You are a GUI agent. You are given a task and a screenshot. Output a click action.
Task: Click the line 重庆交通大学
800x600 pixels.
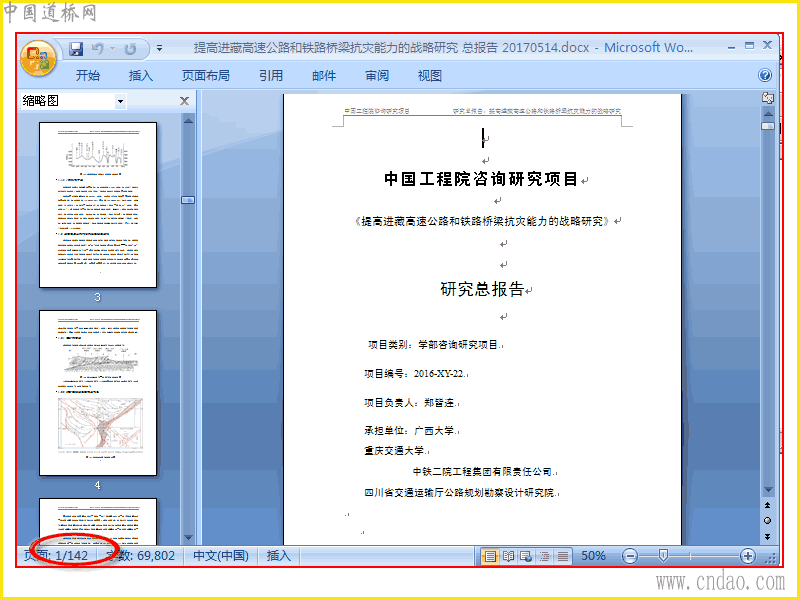tap(394, 451)
